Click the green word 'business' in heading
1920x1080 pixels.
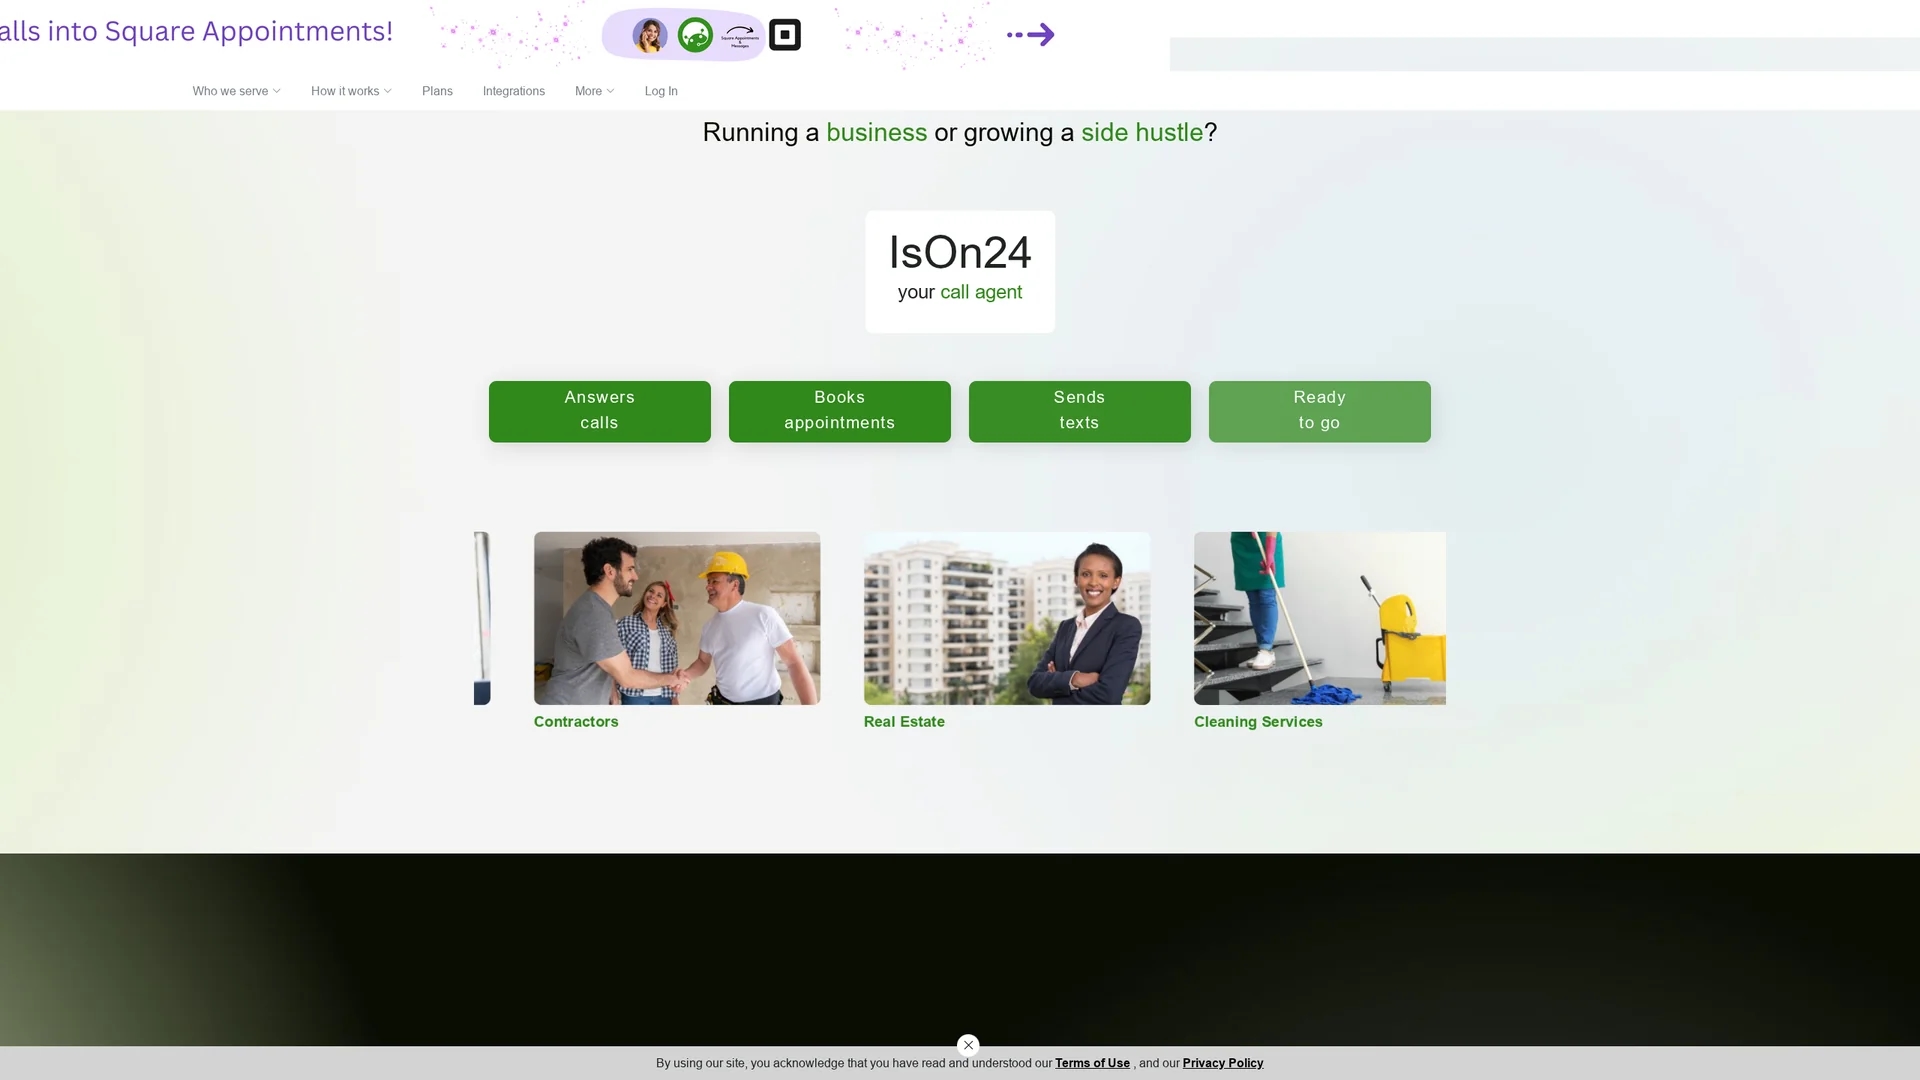pos(877,133)
